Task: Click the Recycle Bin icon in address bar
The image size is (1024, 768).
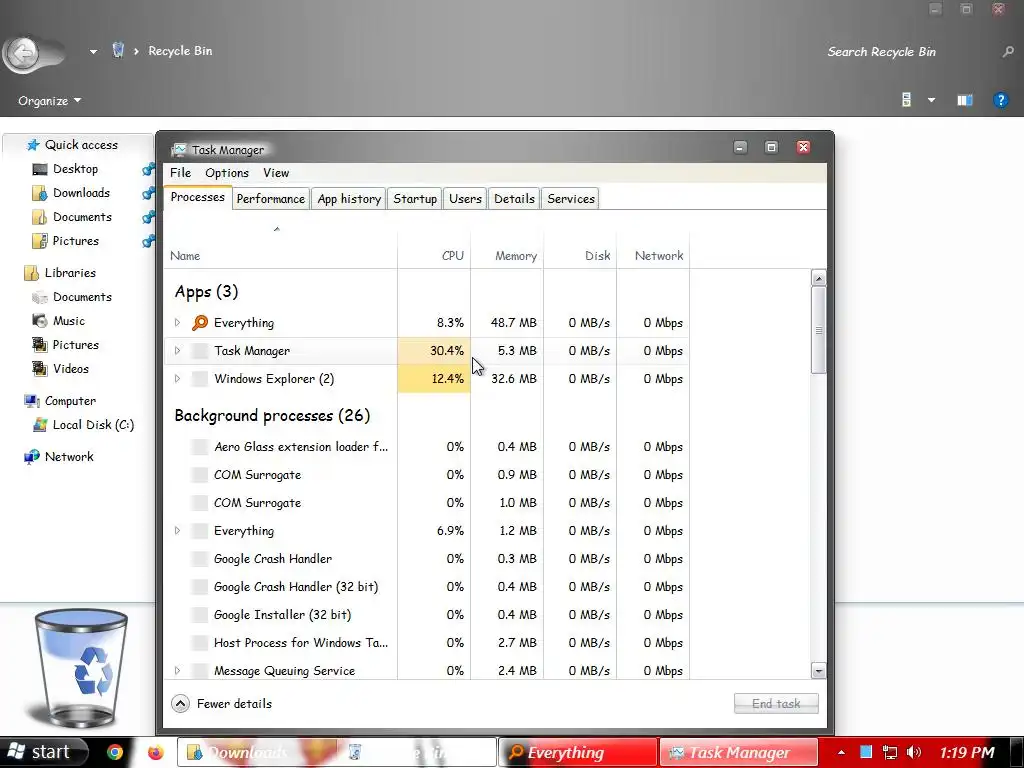Action: click(x=118, y=50)
